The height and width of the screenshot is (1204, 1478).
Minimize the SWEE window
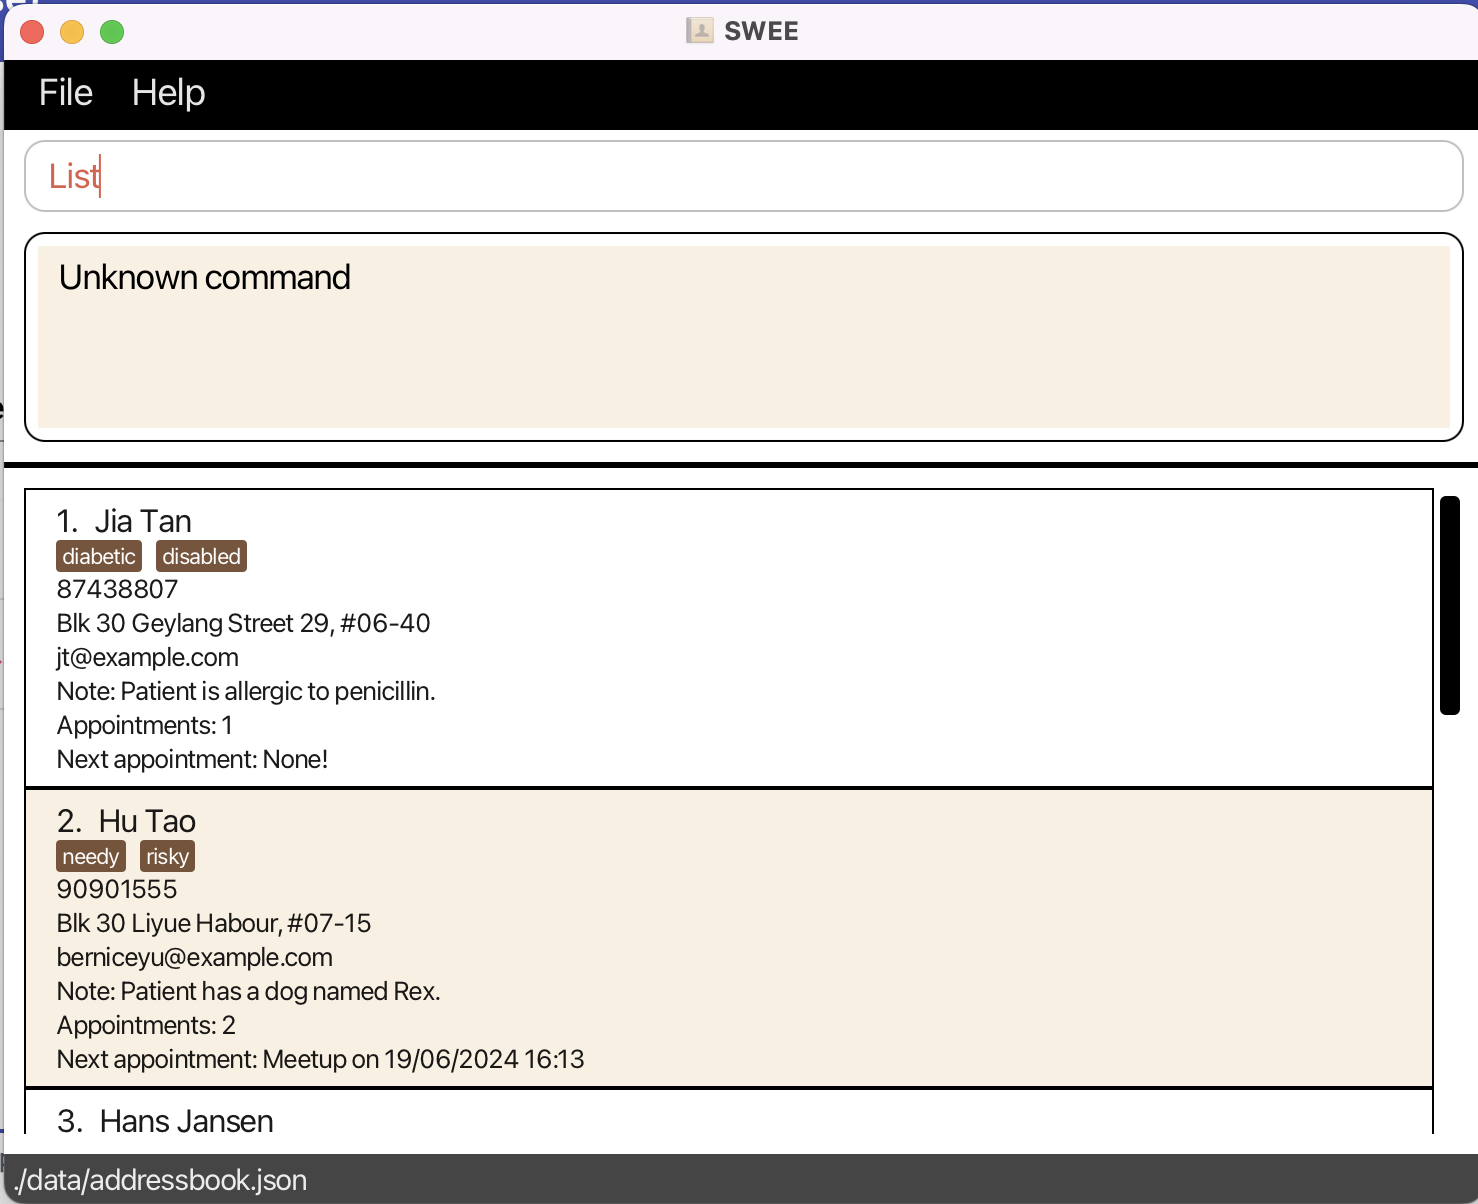tap(72, 32)
